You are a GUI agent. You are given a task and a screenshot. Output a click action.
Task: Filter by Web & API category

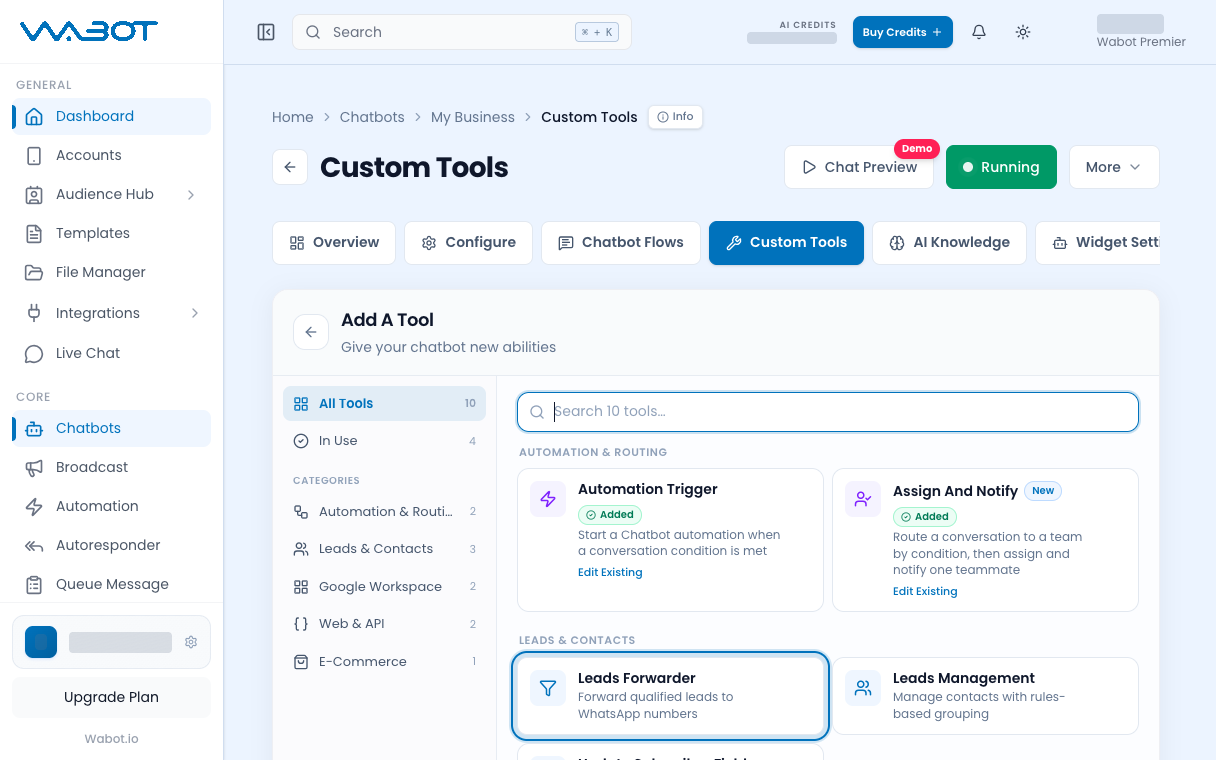(x=384, y=624)
